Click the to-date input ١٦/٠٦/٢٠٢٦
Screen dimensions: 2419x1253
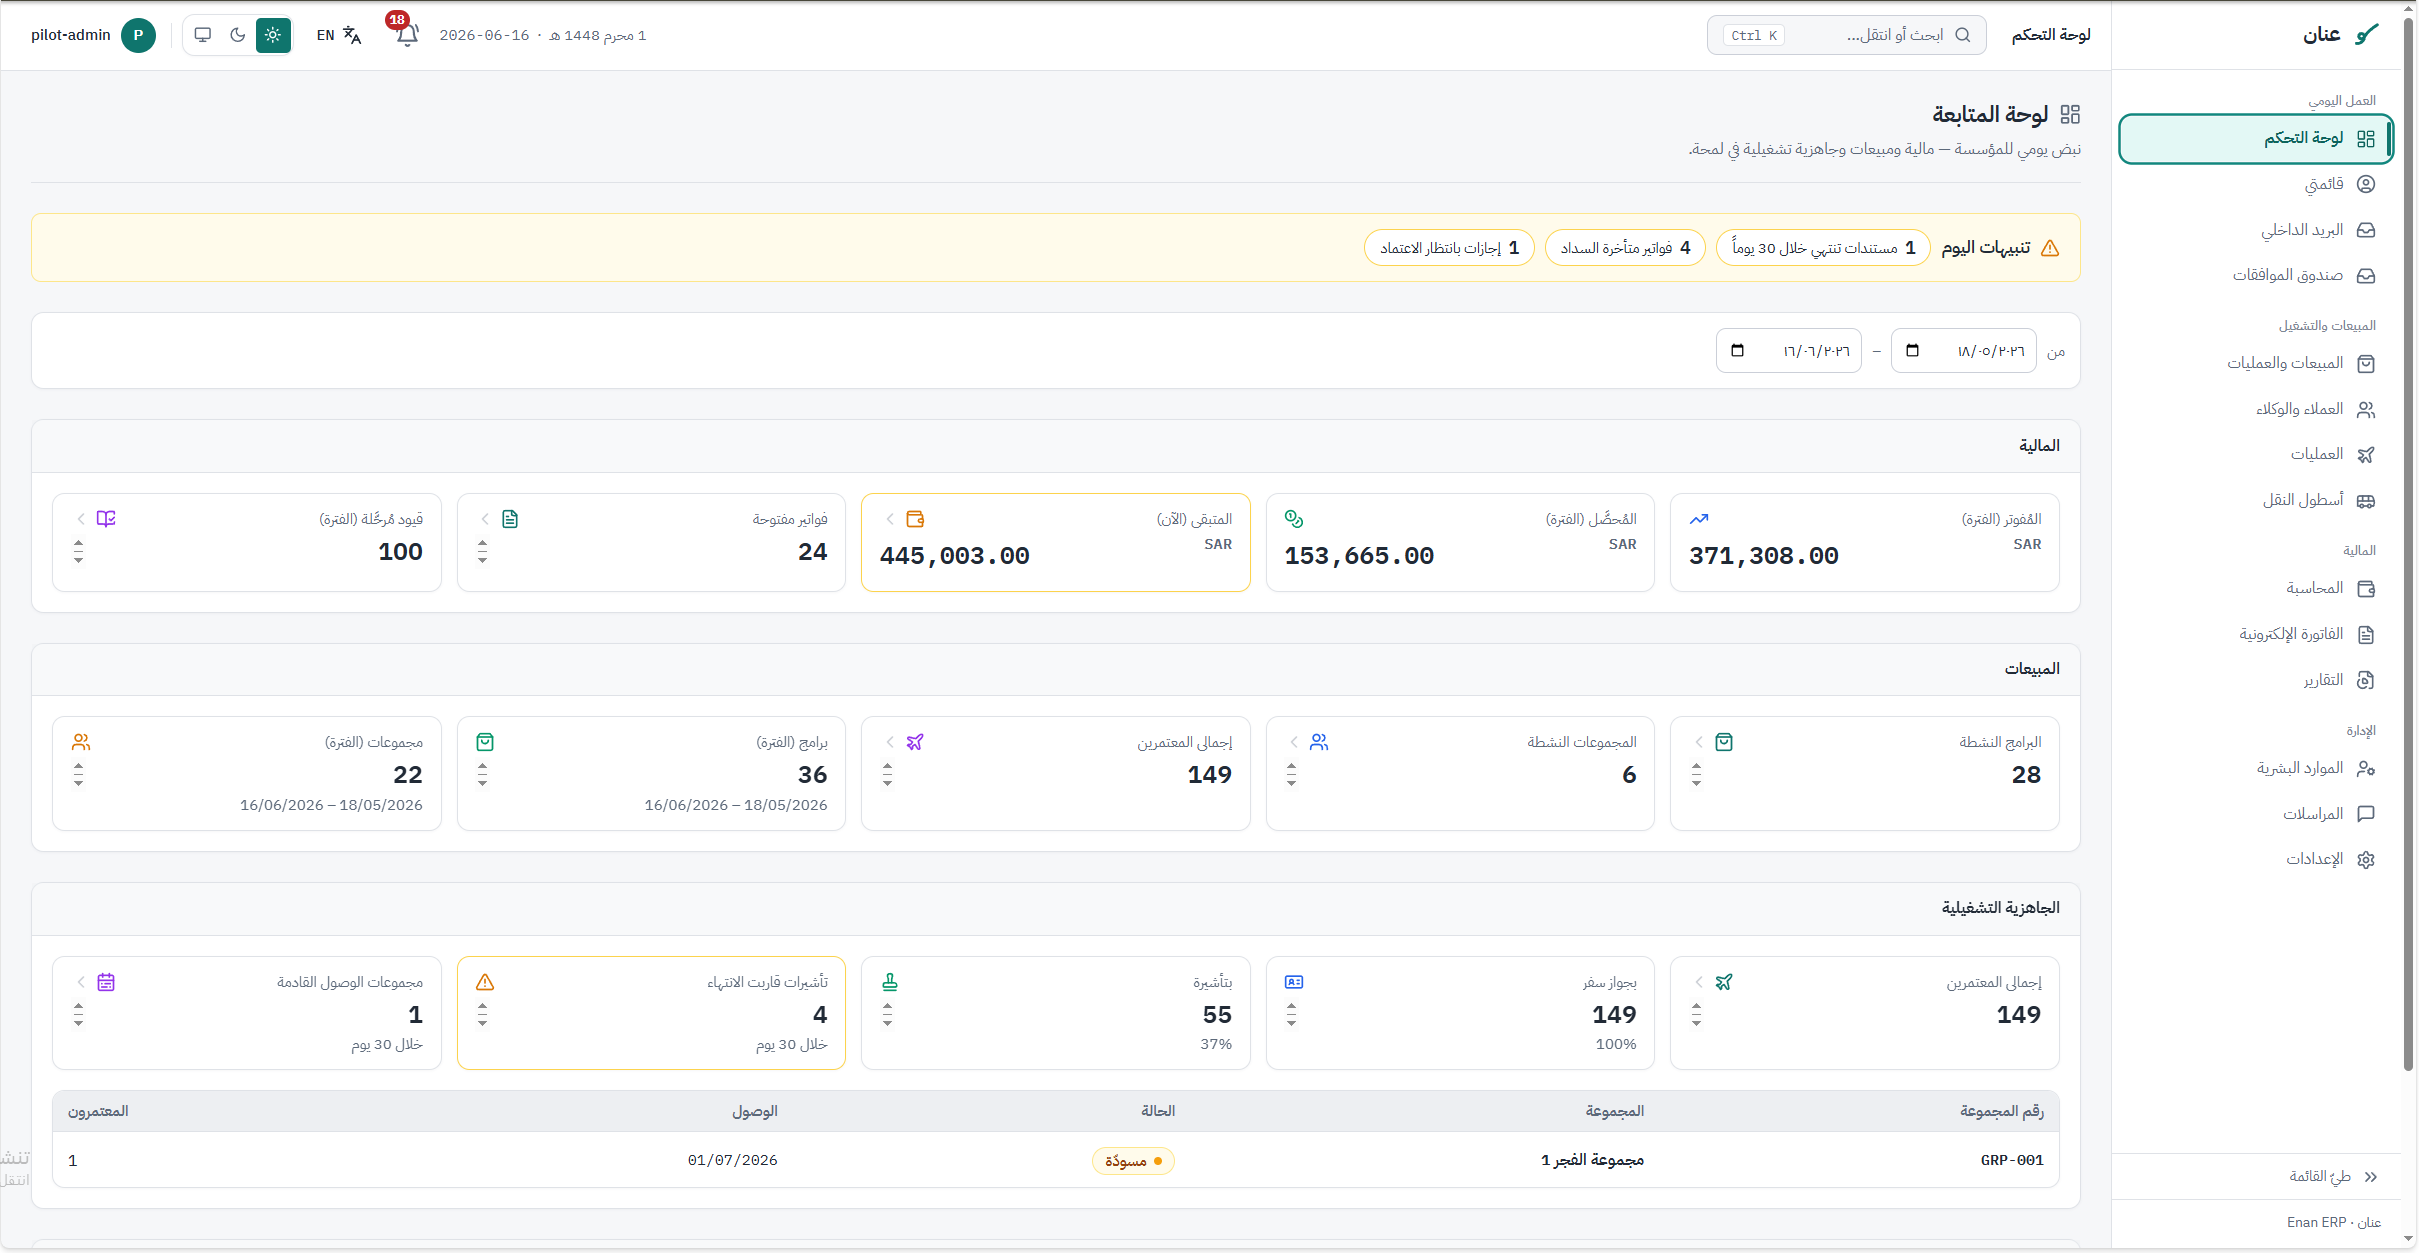[x=1789, y=351]
